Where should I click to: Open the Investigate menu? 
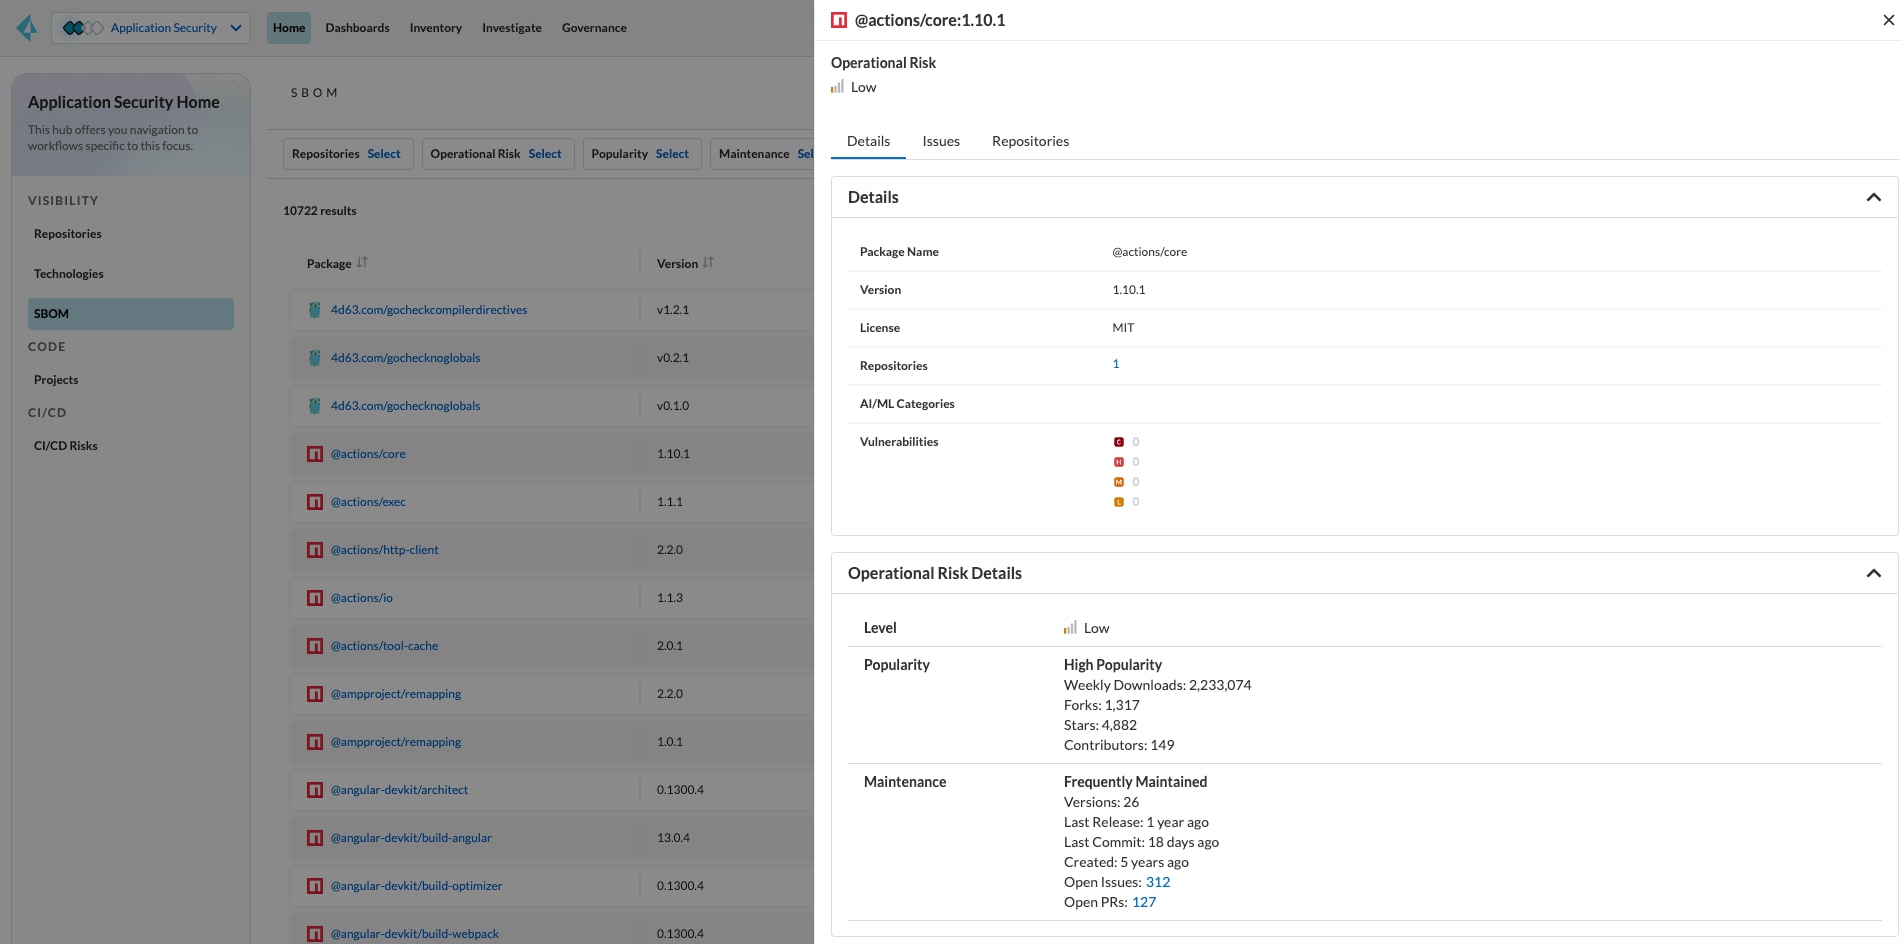pyautogui.click(x=512, y=28)
